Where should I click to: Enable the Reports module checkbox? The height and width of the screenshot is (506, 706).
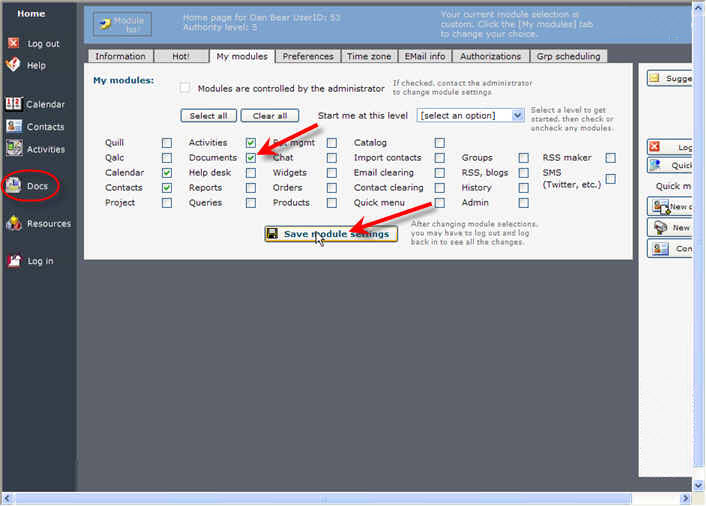pos(251,188)
